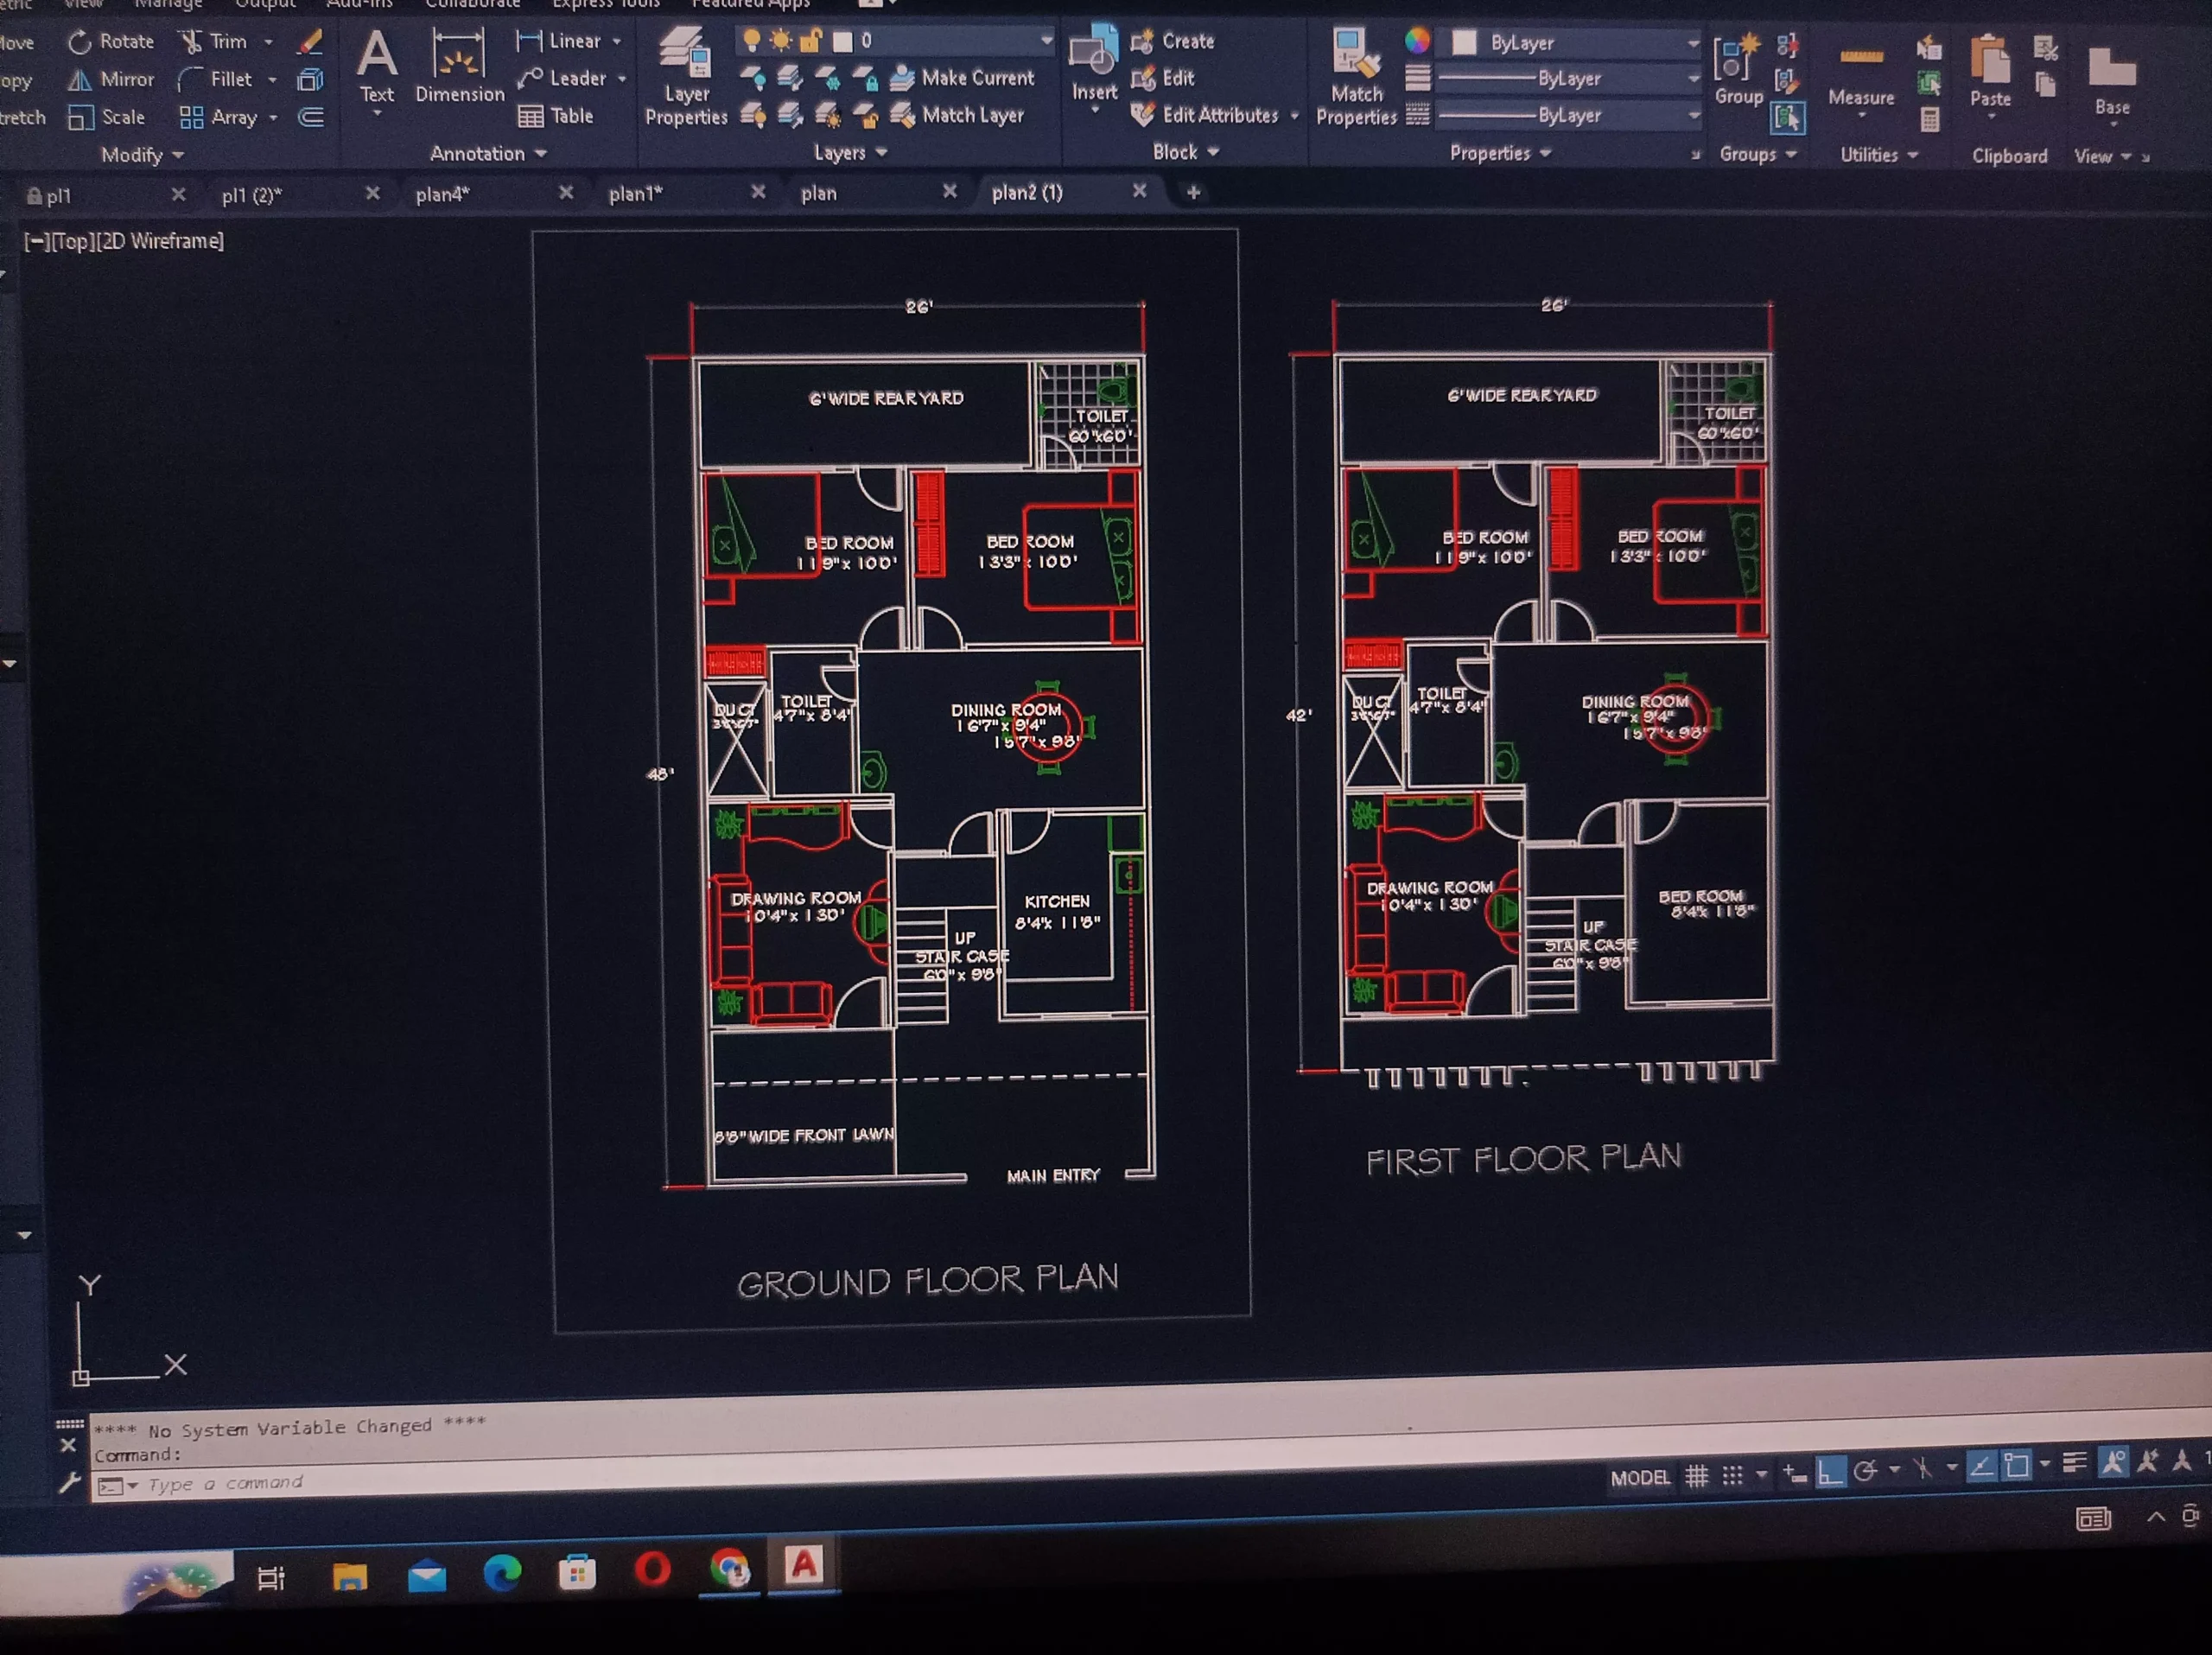
Task: Toggle Ortho mode in status bar
Action: pos(1830,1473)
